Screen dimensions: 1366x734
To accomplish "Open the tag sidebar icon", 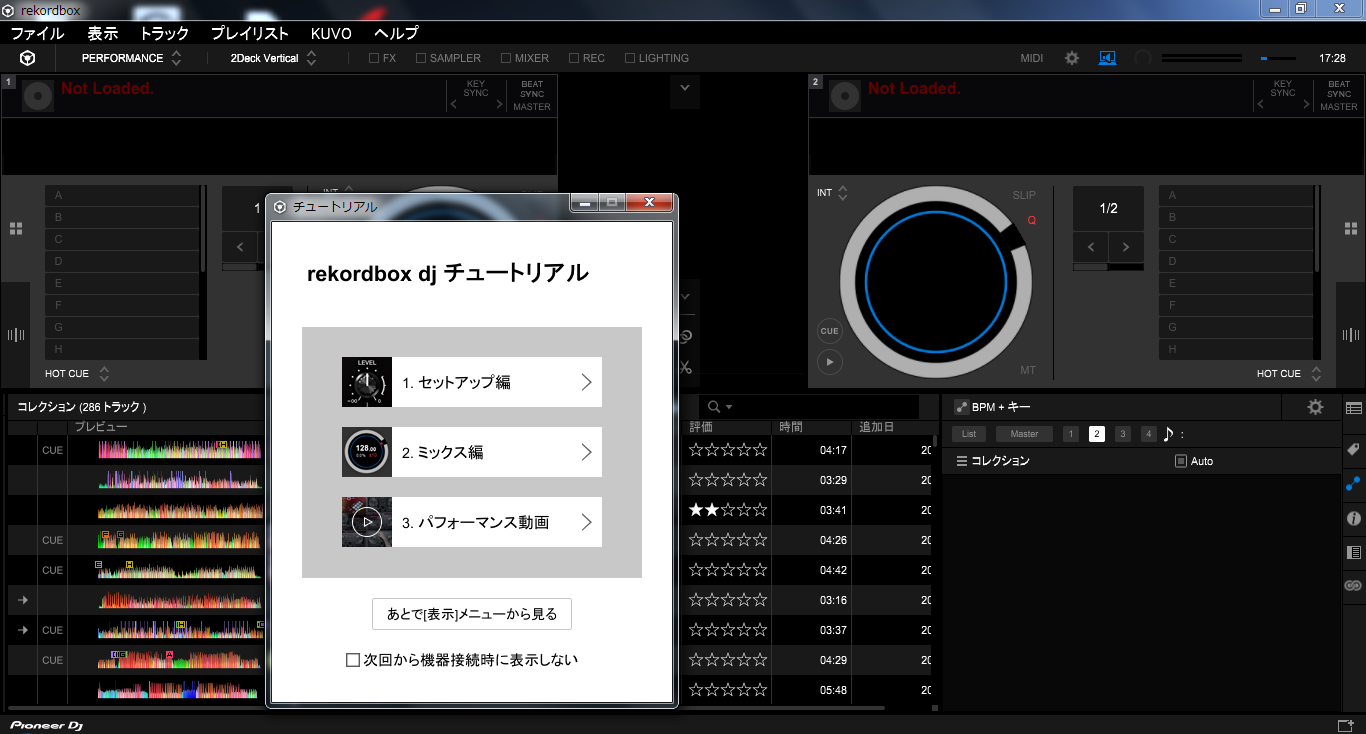I will click(x=1354, y=449).
